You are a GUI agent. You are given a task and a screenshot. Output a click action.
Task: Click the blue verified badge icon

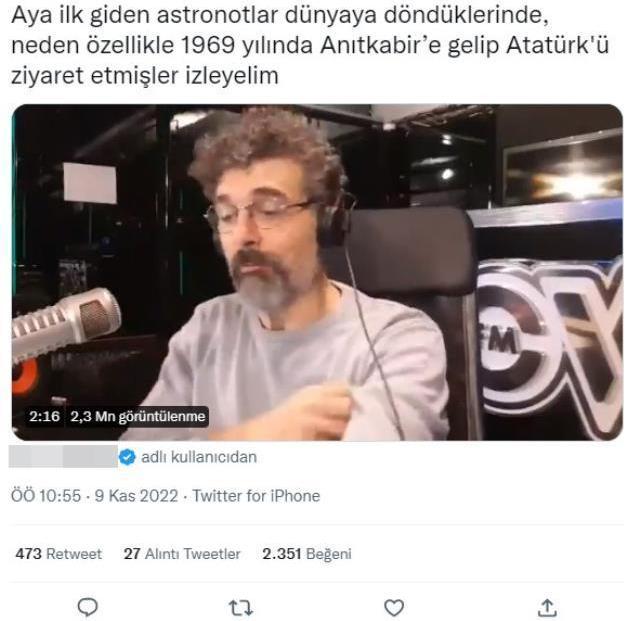[x=127, y=456]
